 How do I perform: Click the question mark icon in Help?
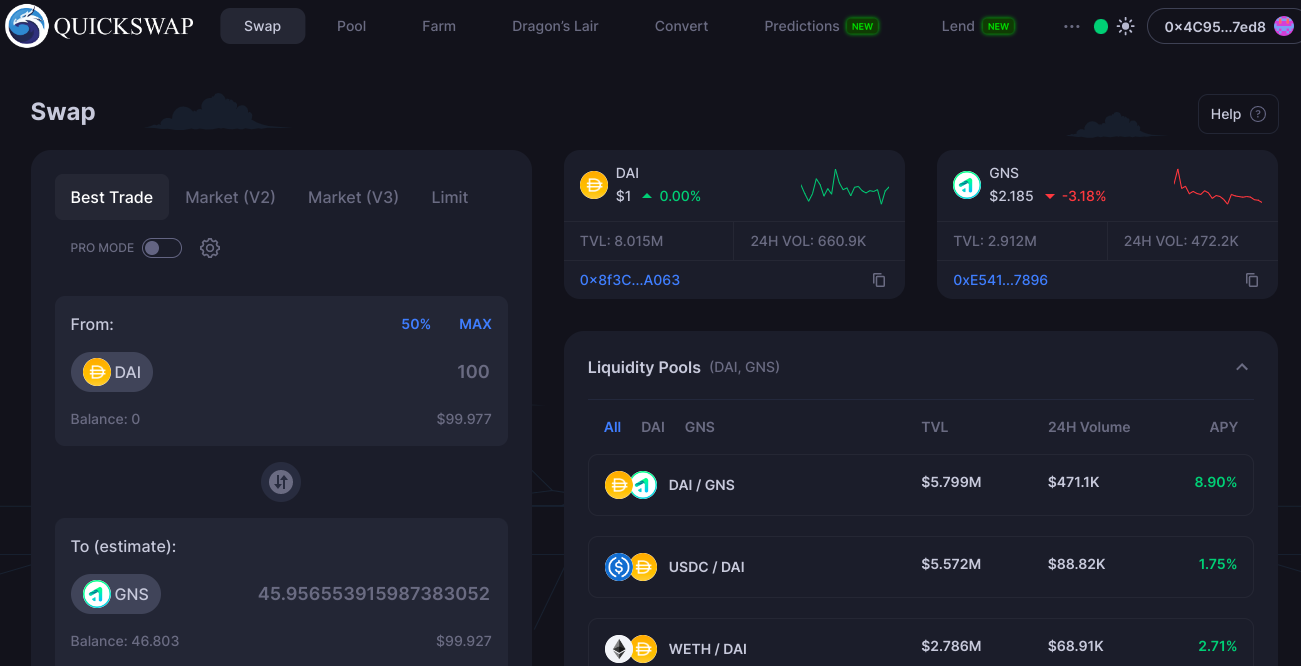tap(1258, 114)
